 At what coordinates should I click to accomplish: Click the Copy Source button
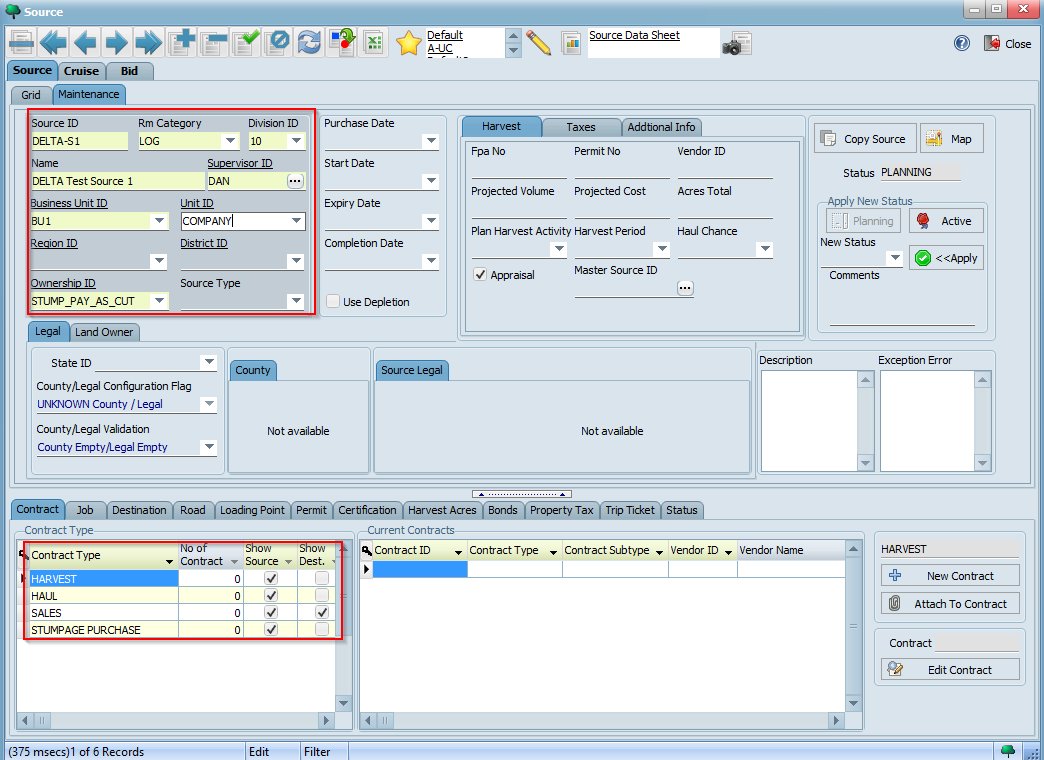(865, 139)
